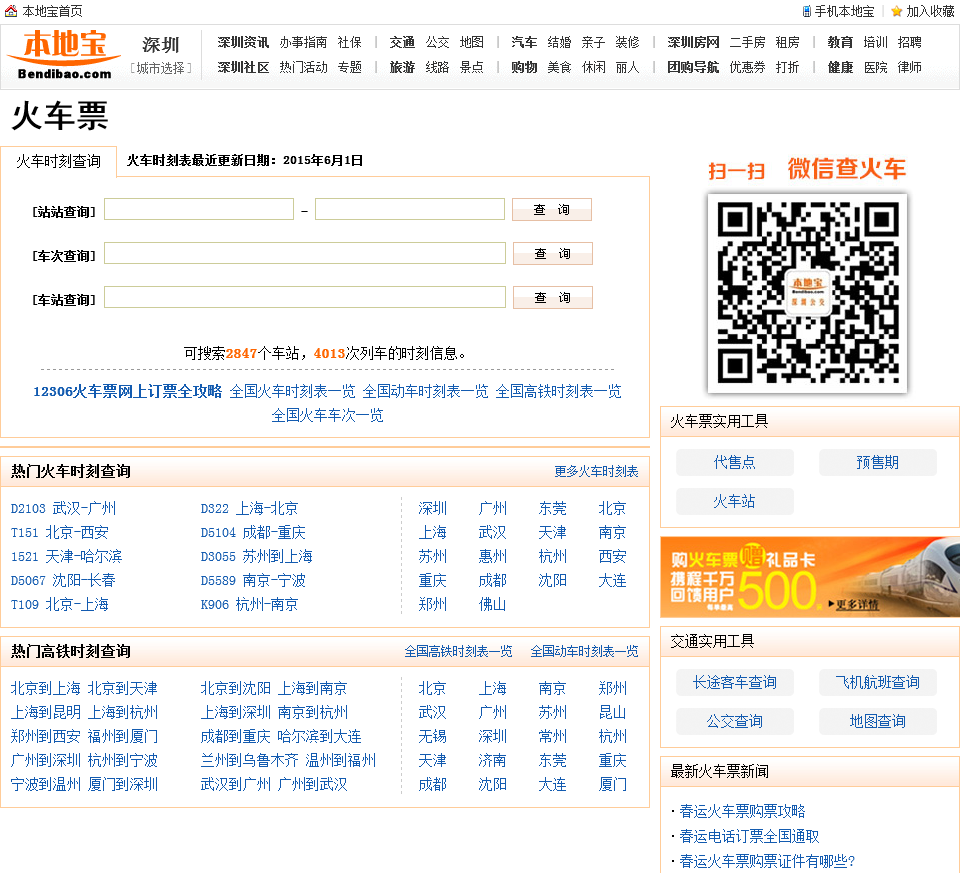Click 预售期 tool button
Screen dimensions: 960x873
click(x=877, y=462)
